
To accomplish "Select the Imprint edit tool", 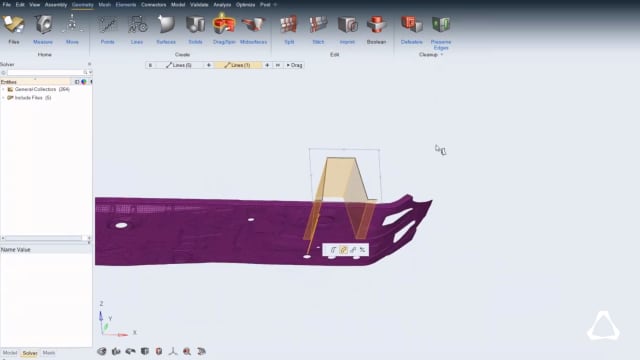I will [x=347, y=29].
